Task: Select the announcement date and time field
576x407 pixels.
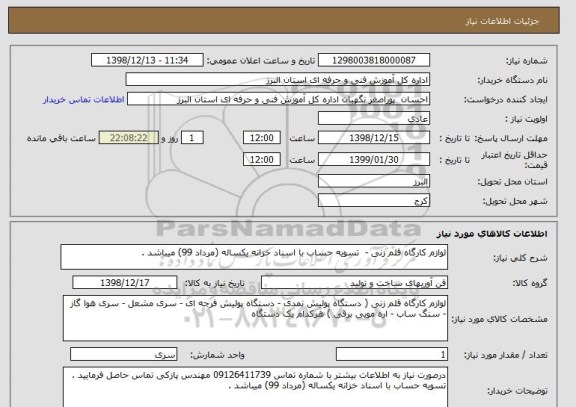Action: click(x=147, y=60)
